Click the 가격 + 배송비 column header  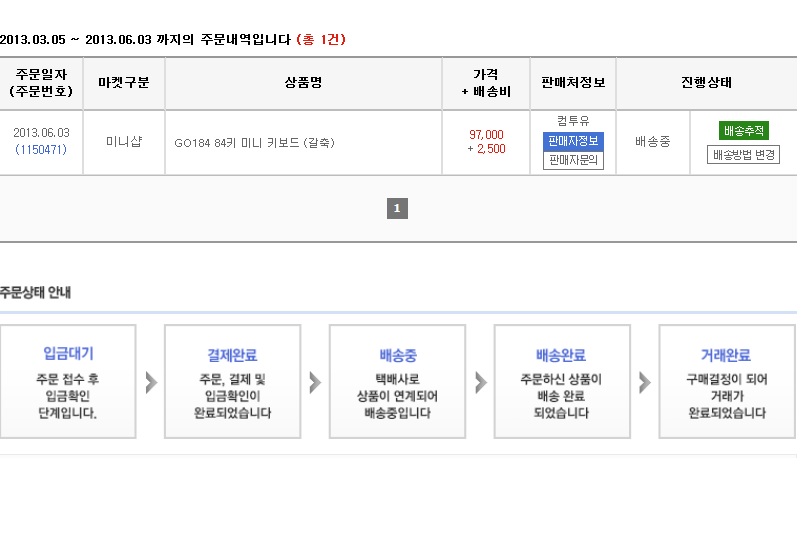pyautogui.click(x=486, y=82)
